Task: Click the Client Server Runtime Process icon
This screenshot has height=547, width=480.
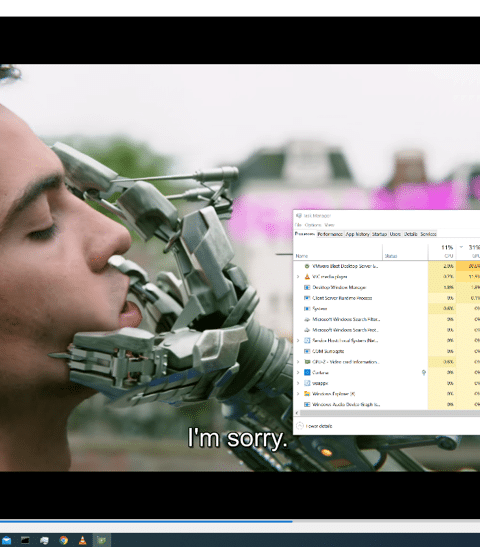Action: (x=307, y=298)
